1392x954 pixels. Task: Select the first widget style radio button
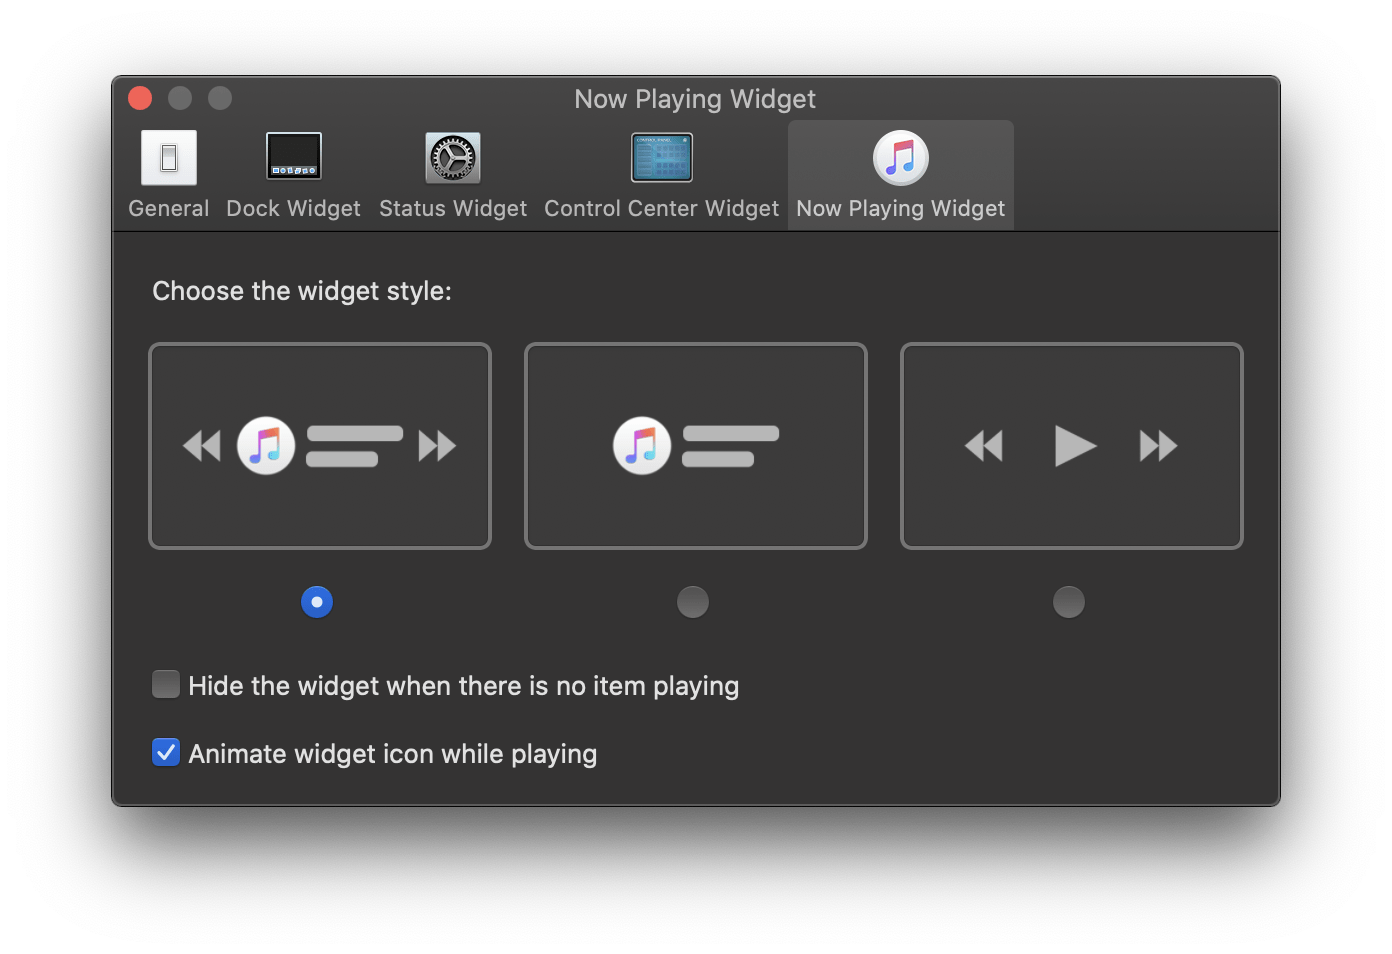pyautogui.click(x=317, y=602)
